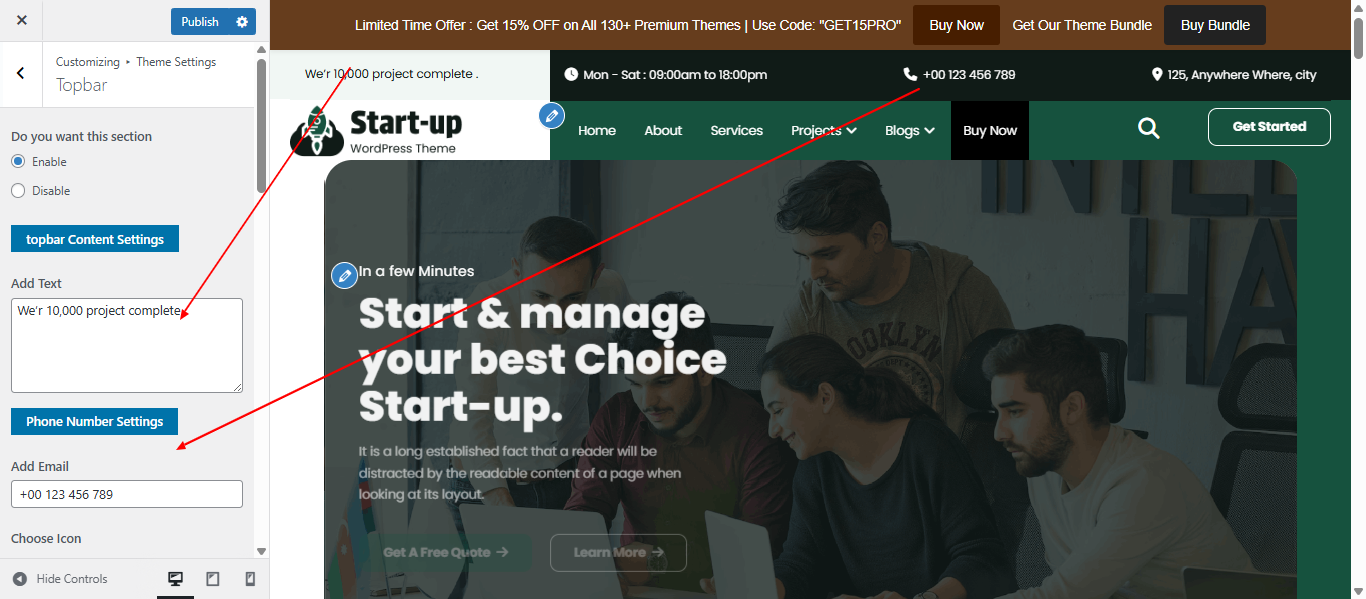Close the Customizer with the X icon
1366x599 pixels.
click(22, 21)
